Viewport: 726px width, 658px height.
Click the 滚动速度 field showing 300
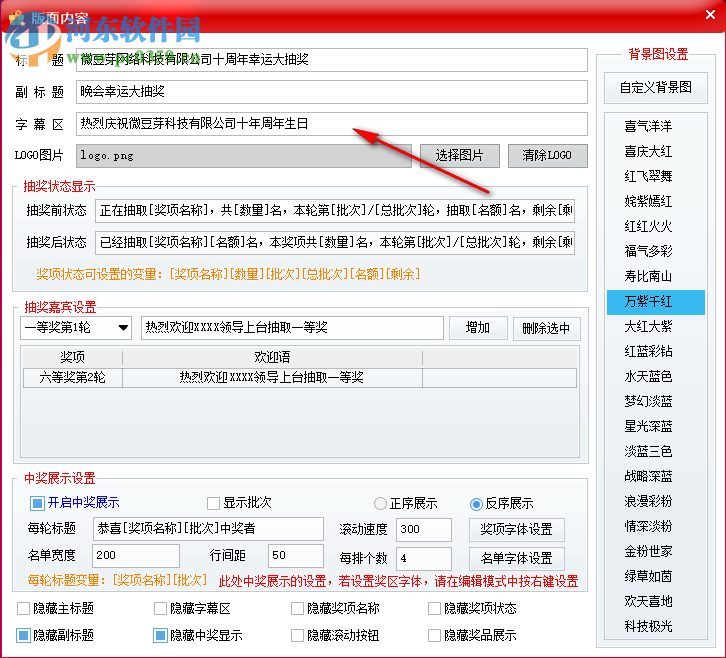424,529
